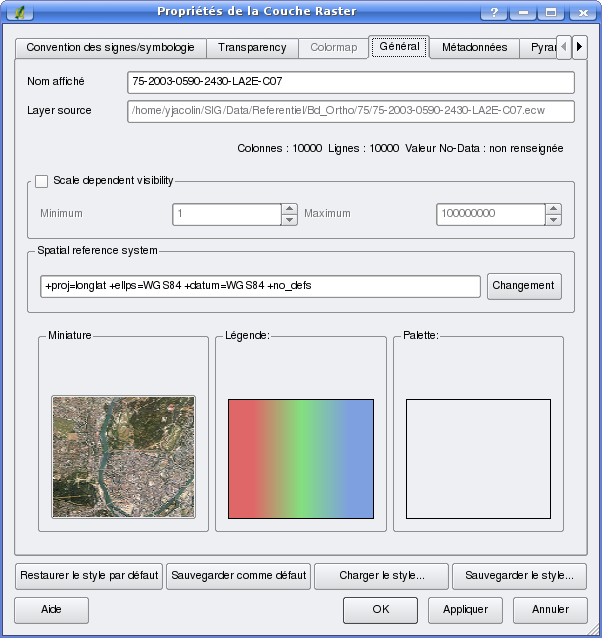
Task: Enable Scale dependent visibility checkbox
Action: [42, 181]
